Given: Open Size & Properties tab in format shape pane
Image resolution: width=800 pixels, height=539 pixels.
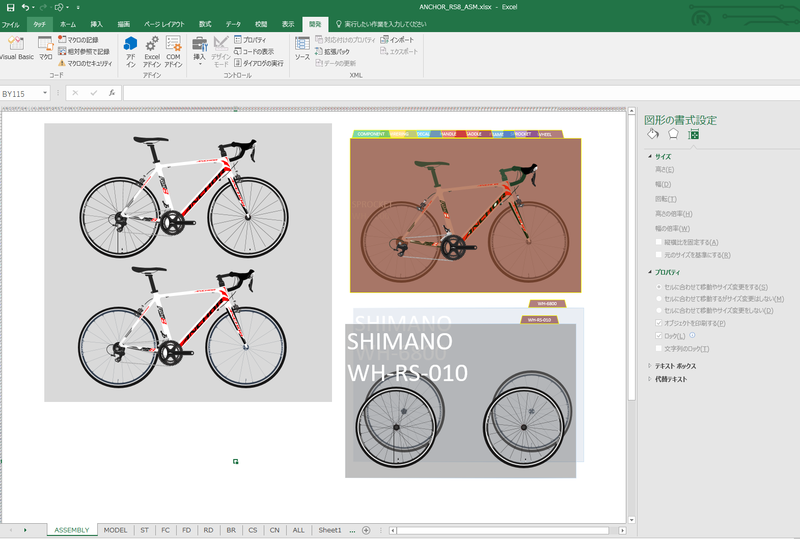Looking at the screenshot, I should pos(693,134).
